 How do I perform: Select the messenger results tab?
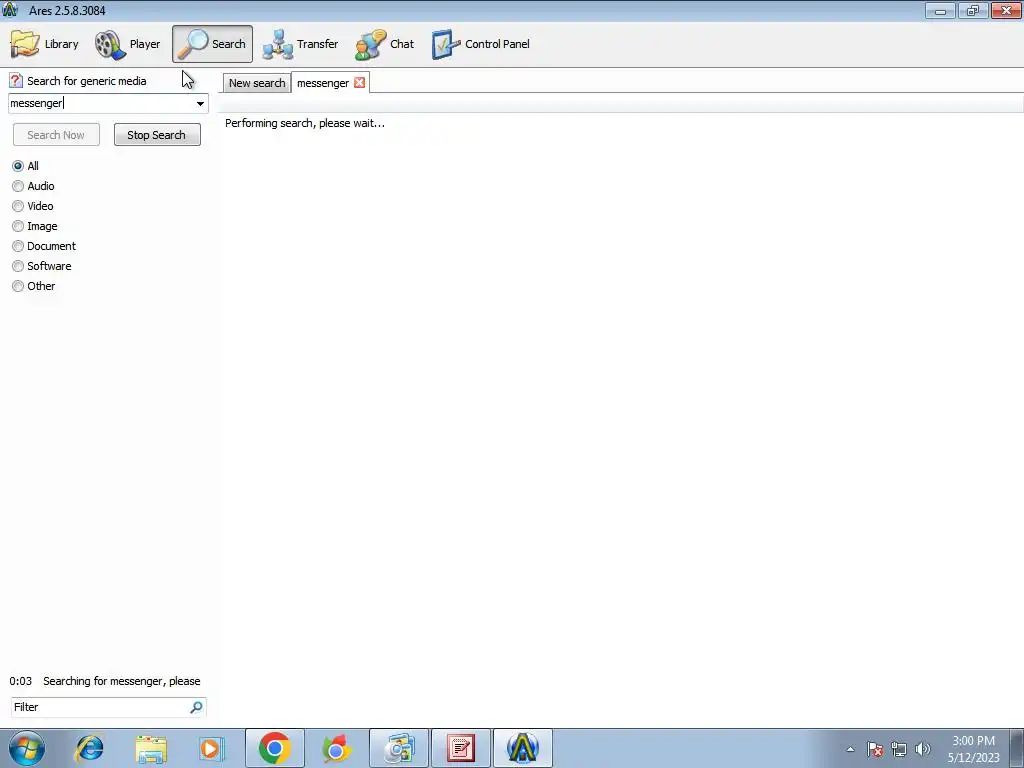click(x=323, y=83)
